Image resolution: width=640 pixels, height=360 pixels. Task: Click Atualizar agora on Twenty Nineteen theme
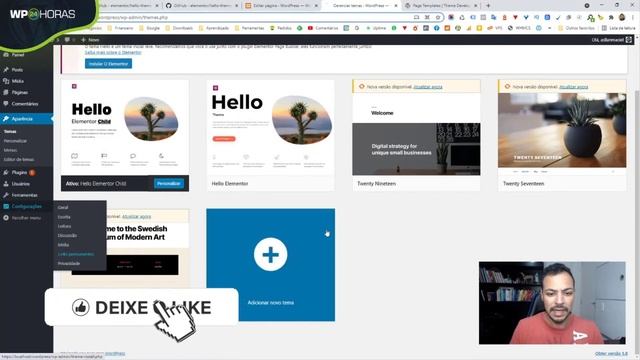(428, 87)
